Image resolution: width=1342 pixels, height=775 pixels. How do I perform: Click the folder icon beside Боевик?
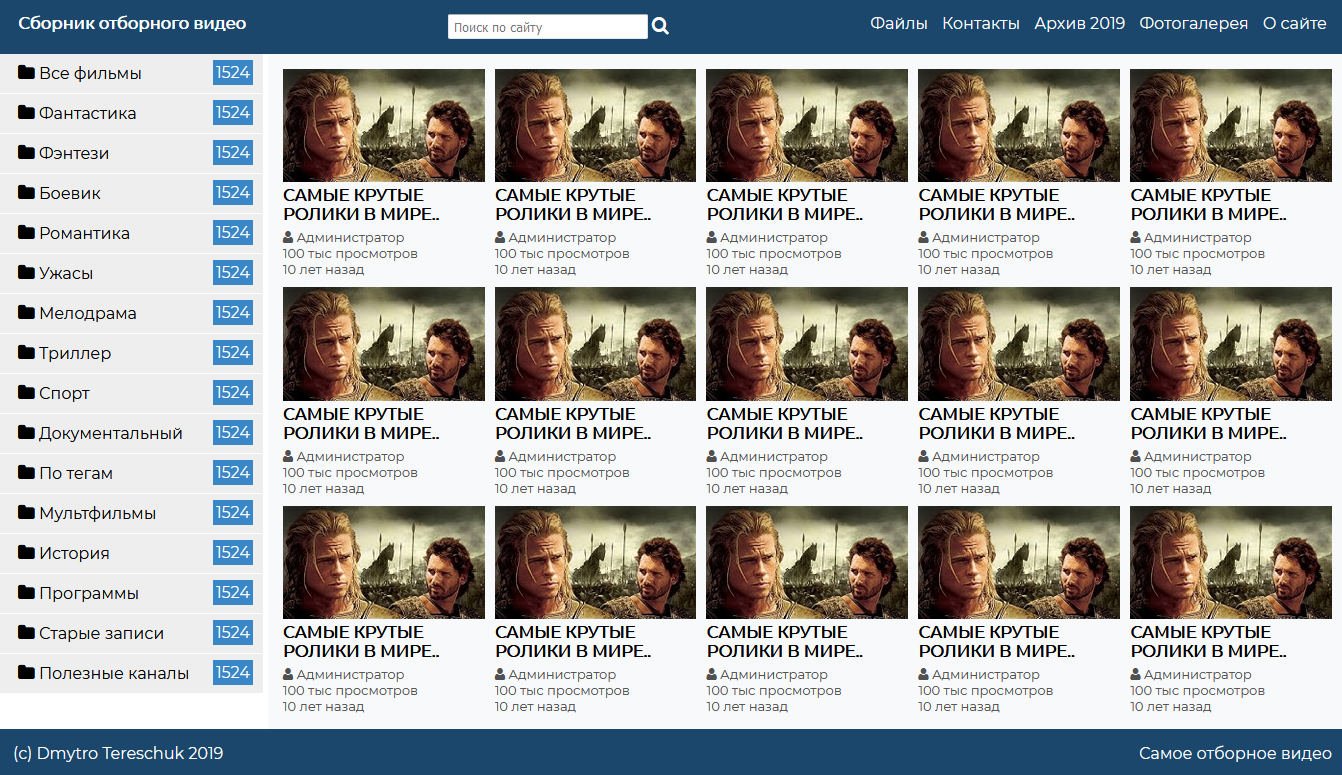click(x=26, y=192)
